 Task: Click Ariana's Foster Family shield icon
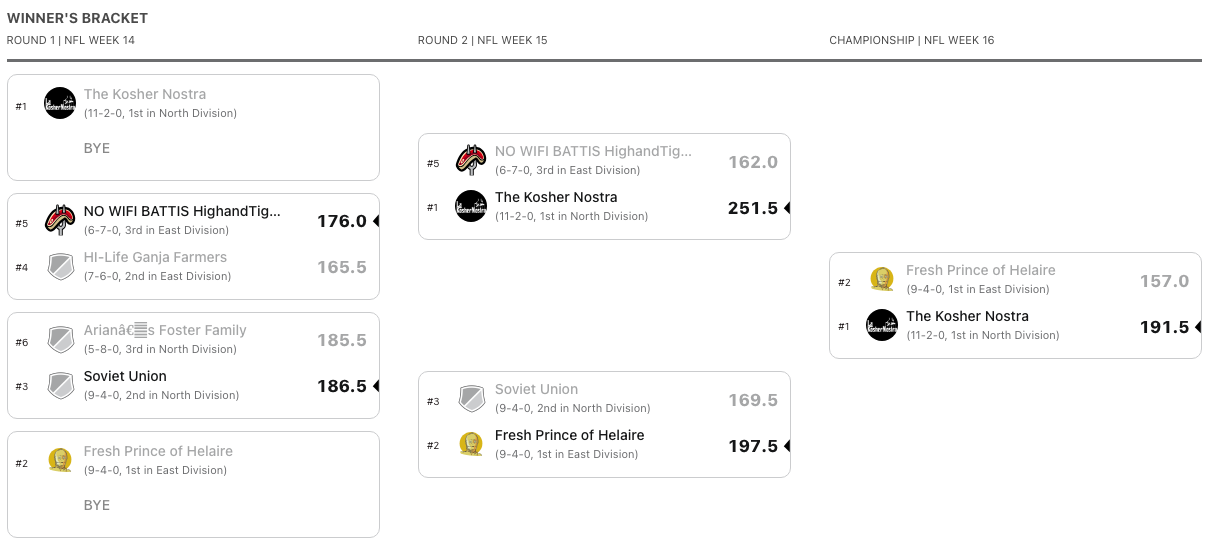(x=60, y=339)
